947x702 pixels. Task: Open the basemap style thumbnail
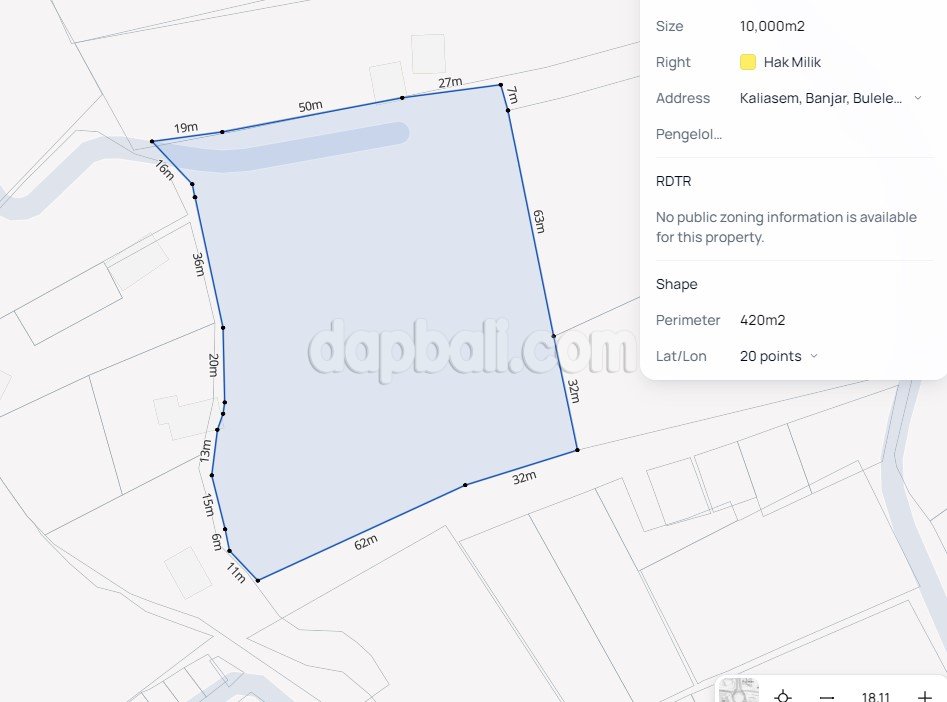point(739,692)
